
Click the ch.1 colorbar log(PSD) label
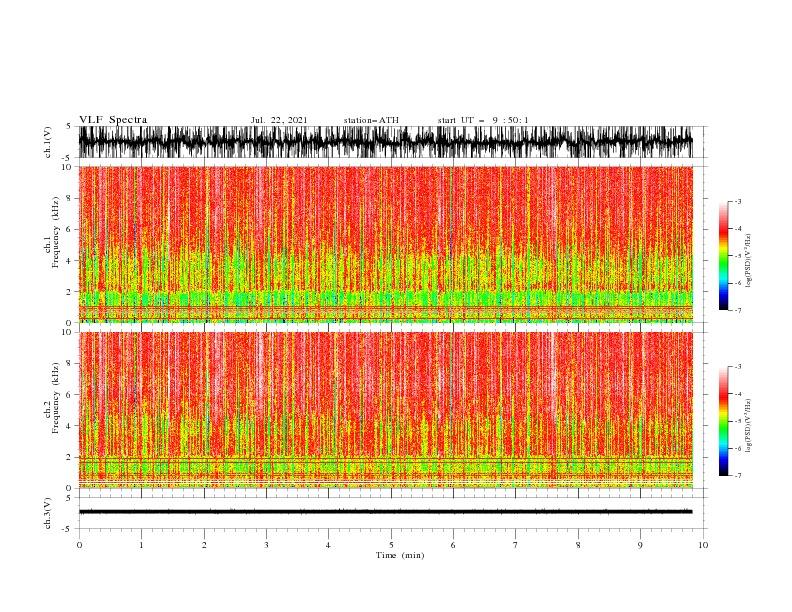click(x=748, y=261)
